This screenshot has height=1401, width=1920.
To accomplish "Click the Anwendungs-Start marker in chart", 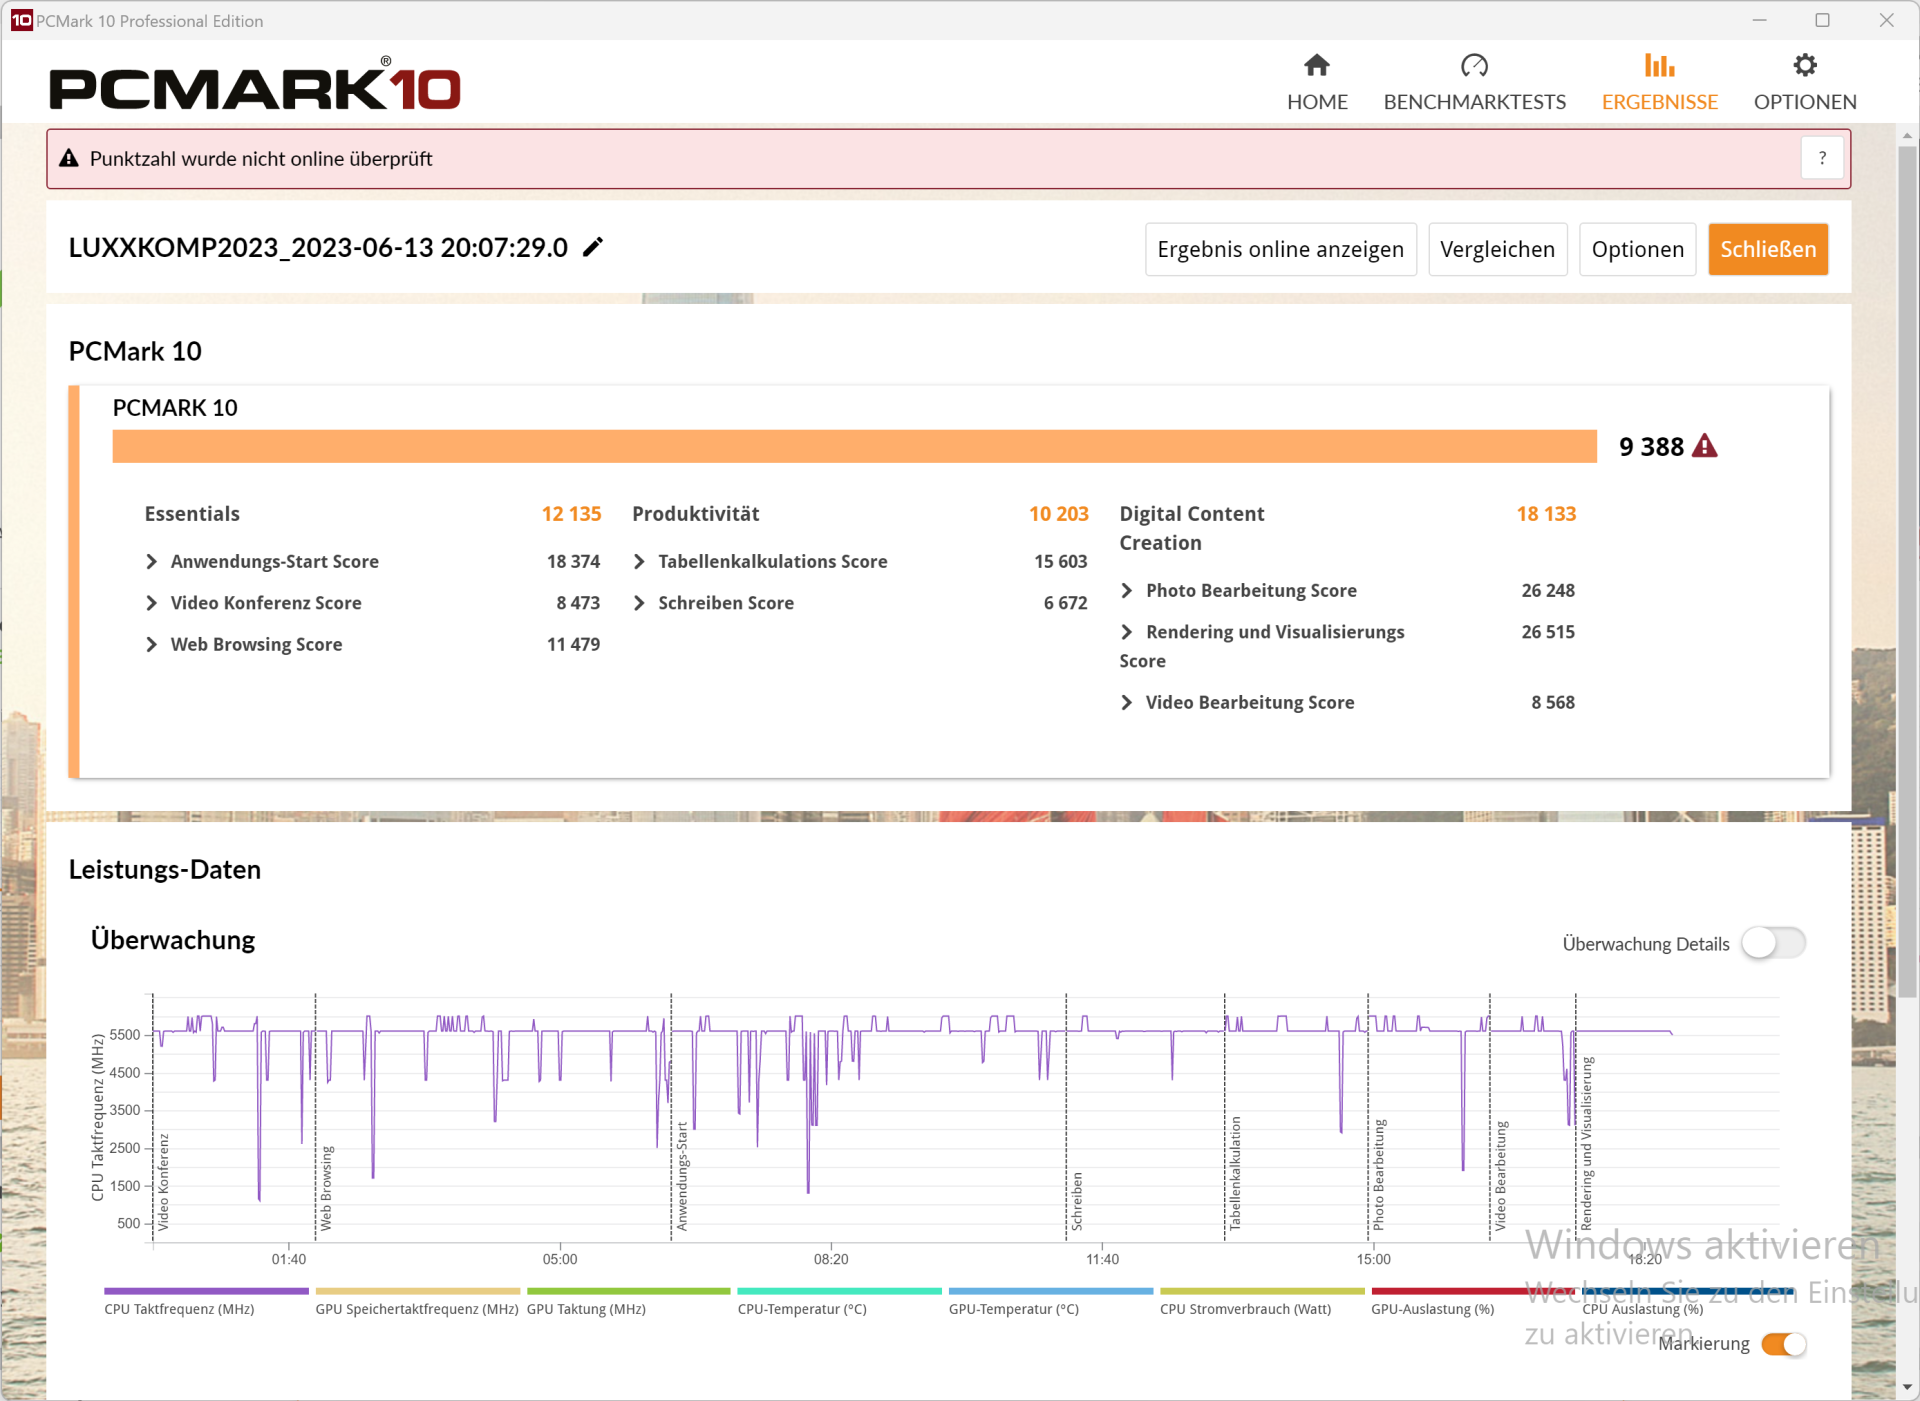I will 682,1176.
